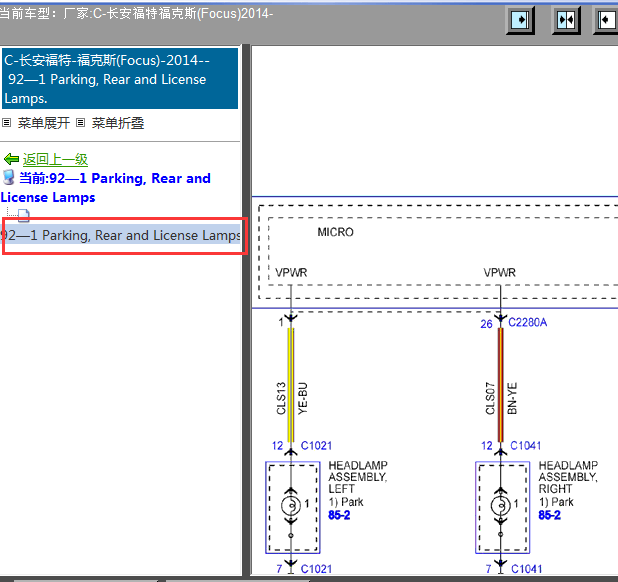The image size is (618, 582).
Task: Open the left 85-2 cross-reference link
Action: (x=339, y=515)
